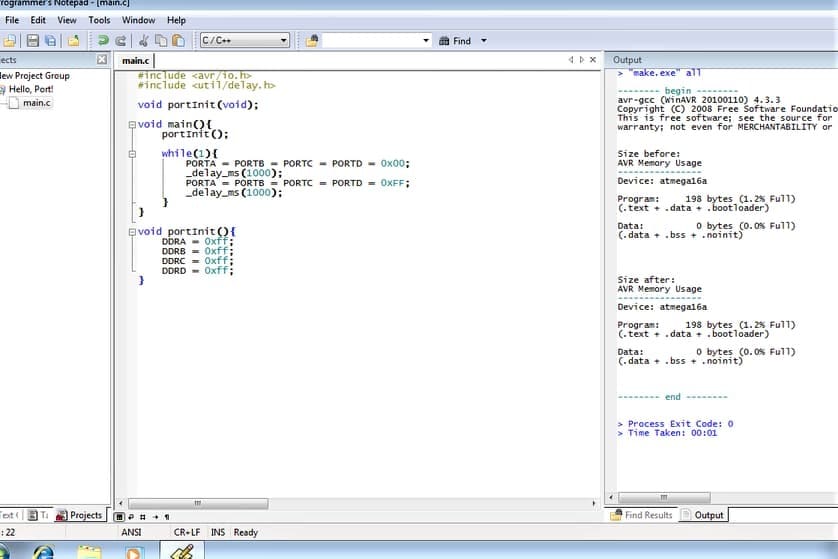Click the Output panel horizontal scrollbar thumb
The height and width of the screenshot is (559, 838).
(x=664, y=498)
